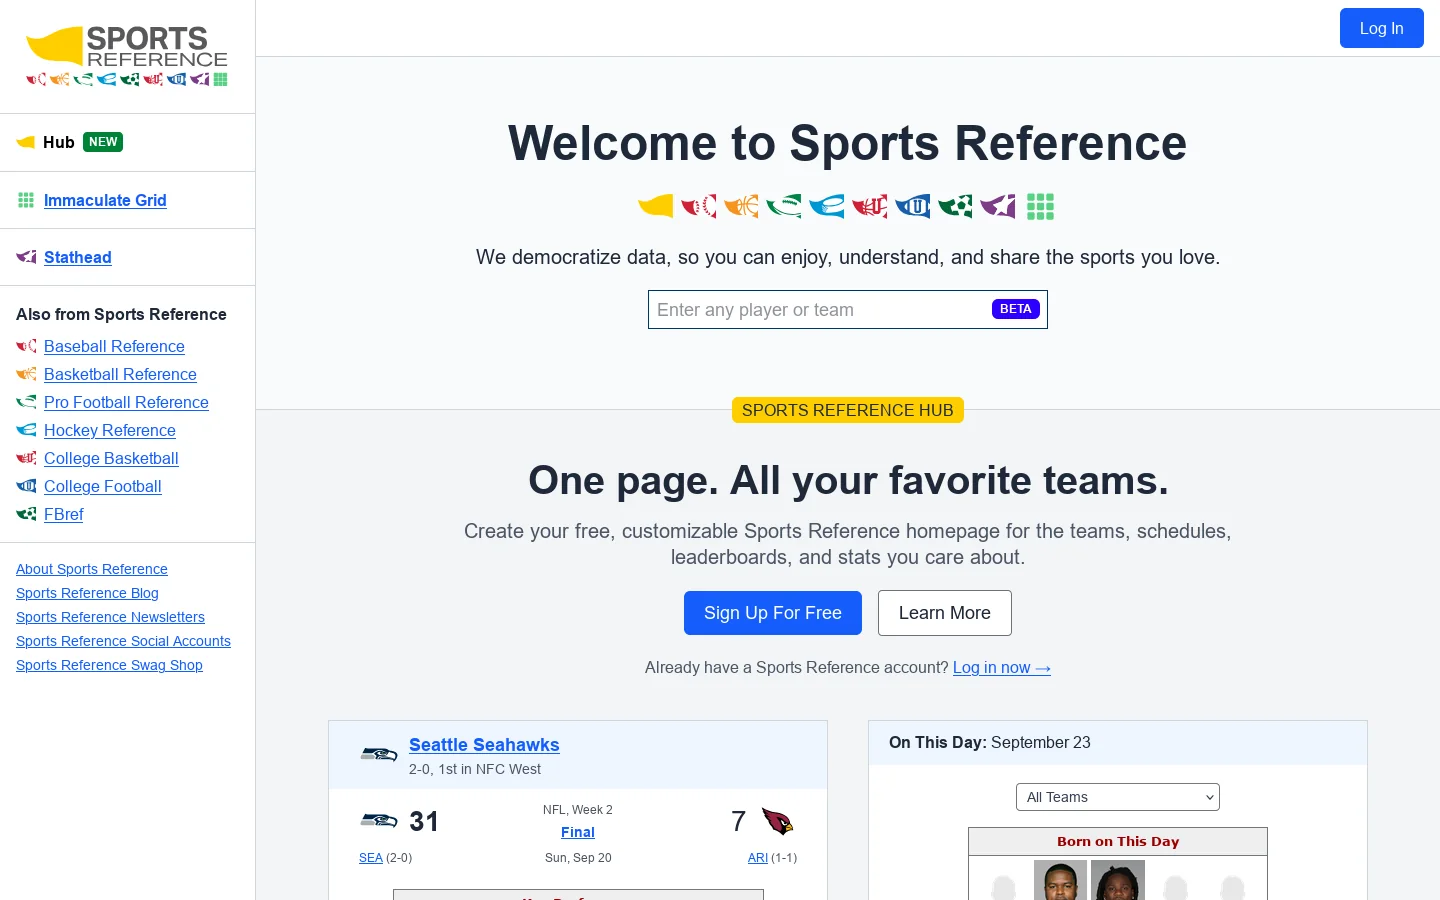The height and width of the screenshot is (900, 1440).
Task: Open the red baseball pennant icon under the welcome heading
Action: (699, 206)
